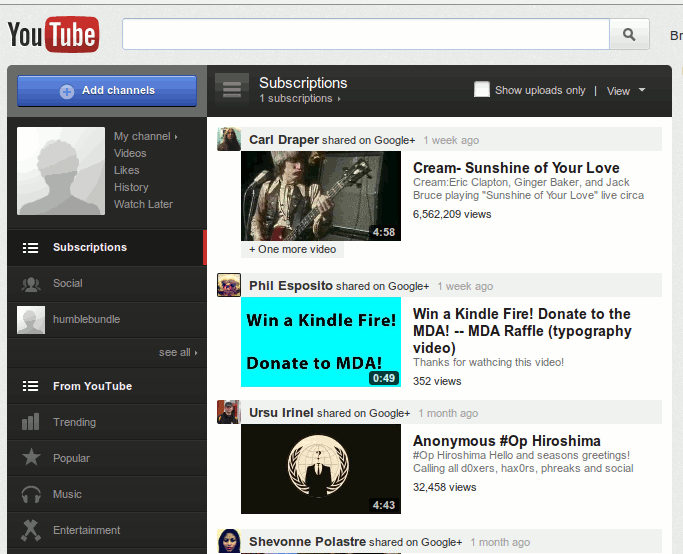Click the Social people icon
Image resolution: width=683 pixels, height=554 pixels.
pos(31,284)
